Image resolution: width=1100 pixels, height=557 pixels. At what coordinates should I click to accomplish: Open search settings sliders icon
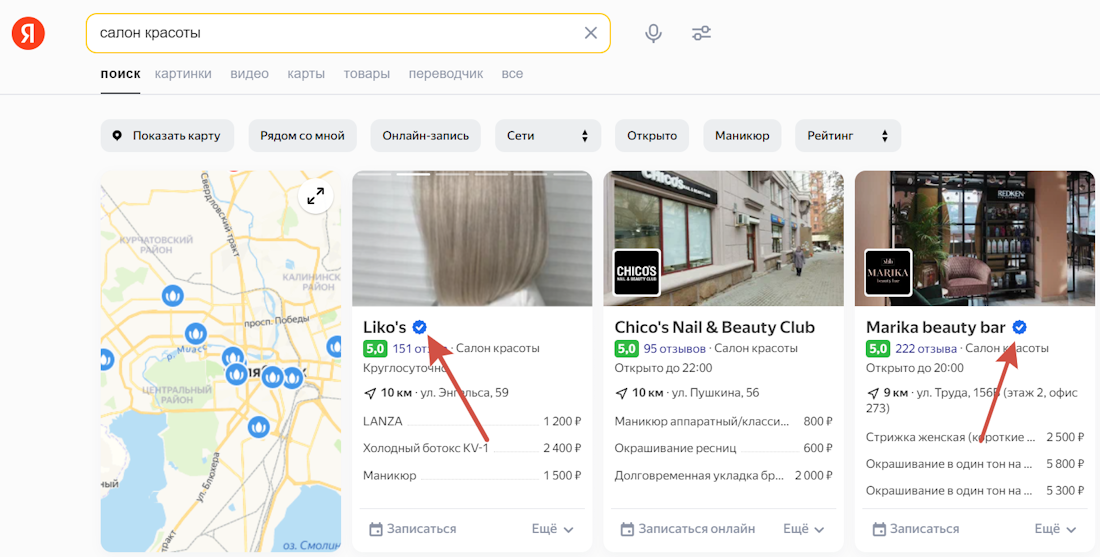(x=702, y=33)
